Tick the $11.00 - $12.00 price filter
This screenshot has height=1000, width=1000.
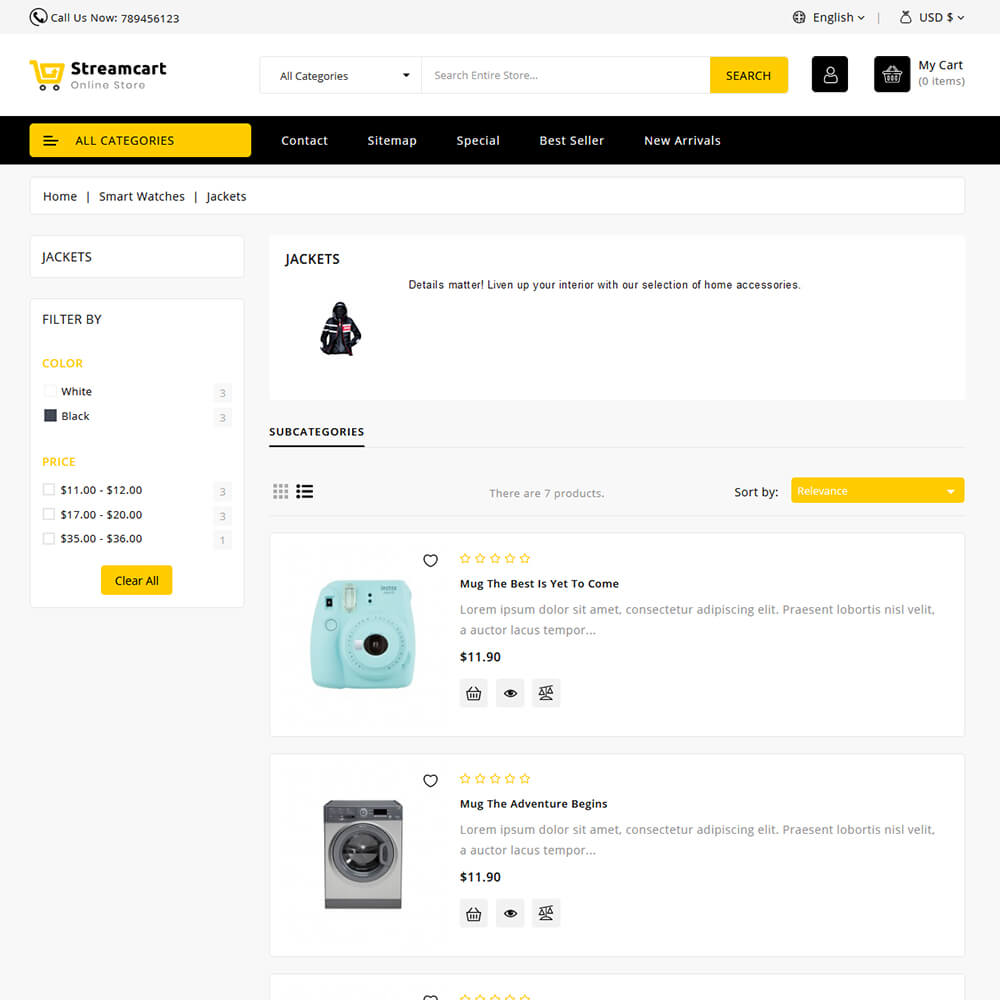(x=48, y=489)
